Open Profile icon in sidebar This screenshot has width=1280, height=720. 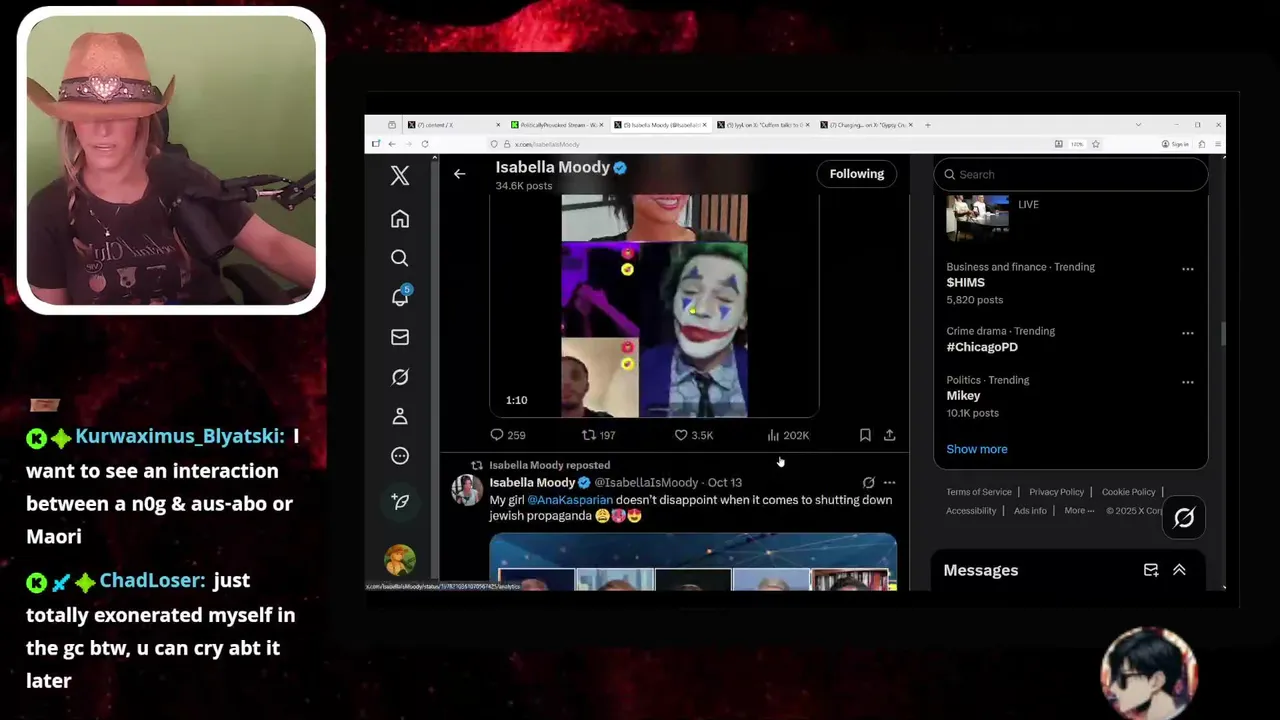(x=400, y=416)
